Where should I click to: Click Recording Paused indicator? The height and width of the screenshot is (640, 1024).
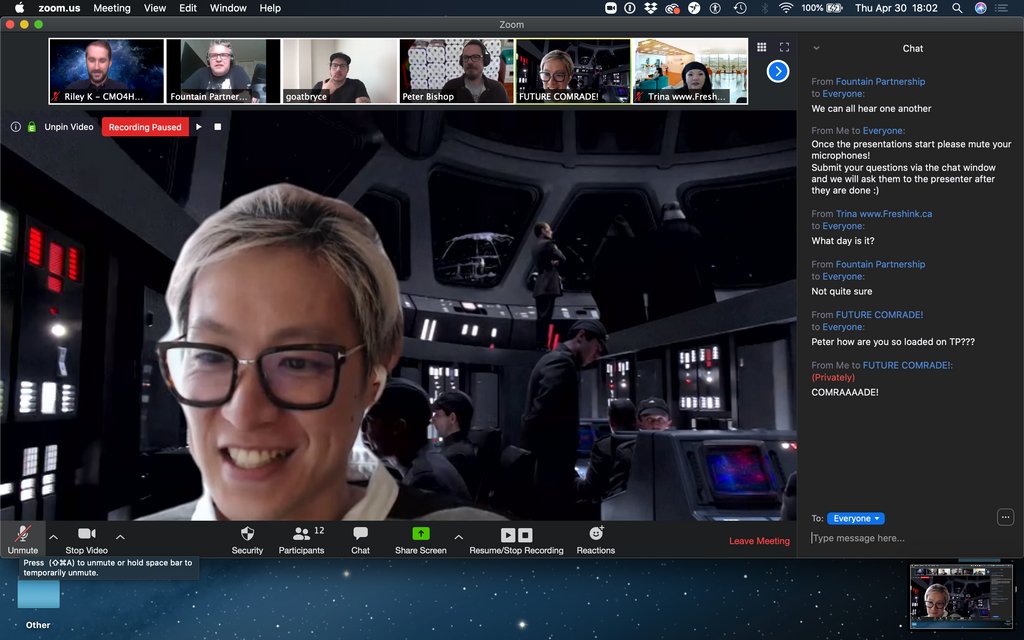pyautogui.click(x=145, y=127)
